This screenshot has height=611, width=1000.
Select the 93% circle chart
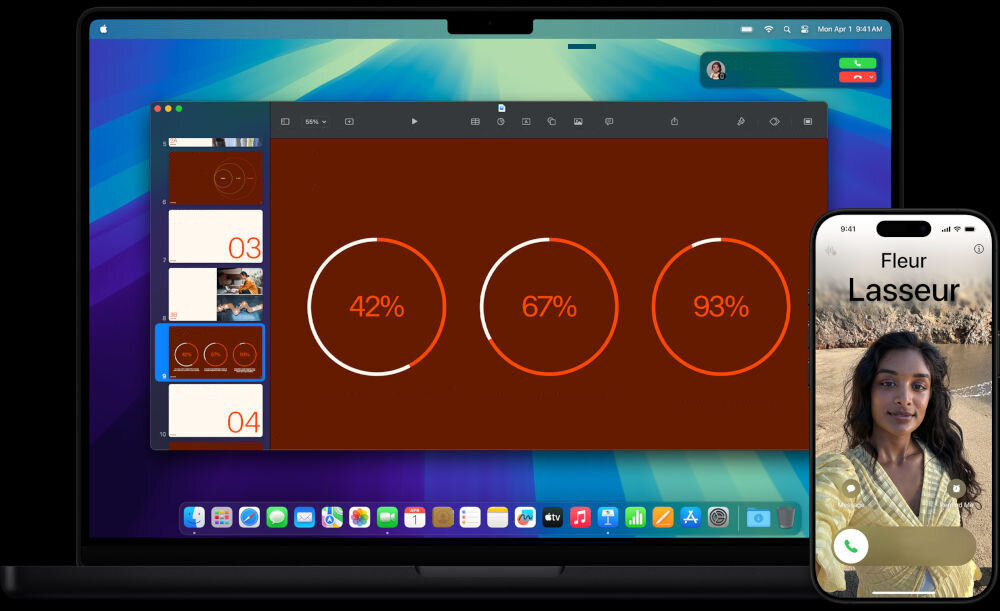[721, 307]
